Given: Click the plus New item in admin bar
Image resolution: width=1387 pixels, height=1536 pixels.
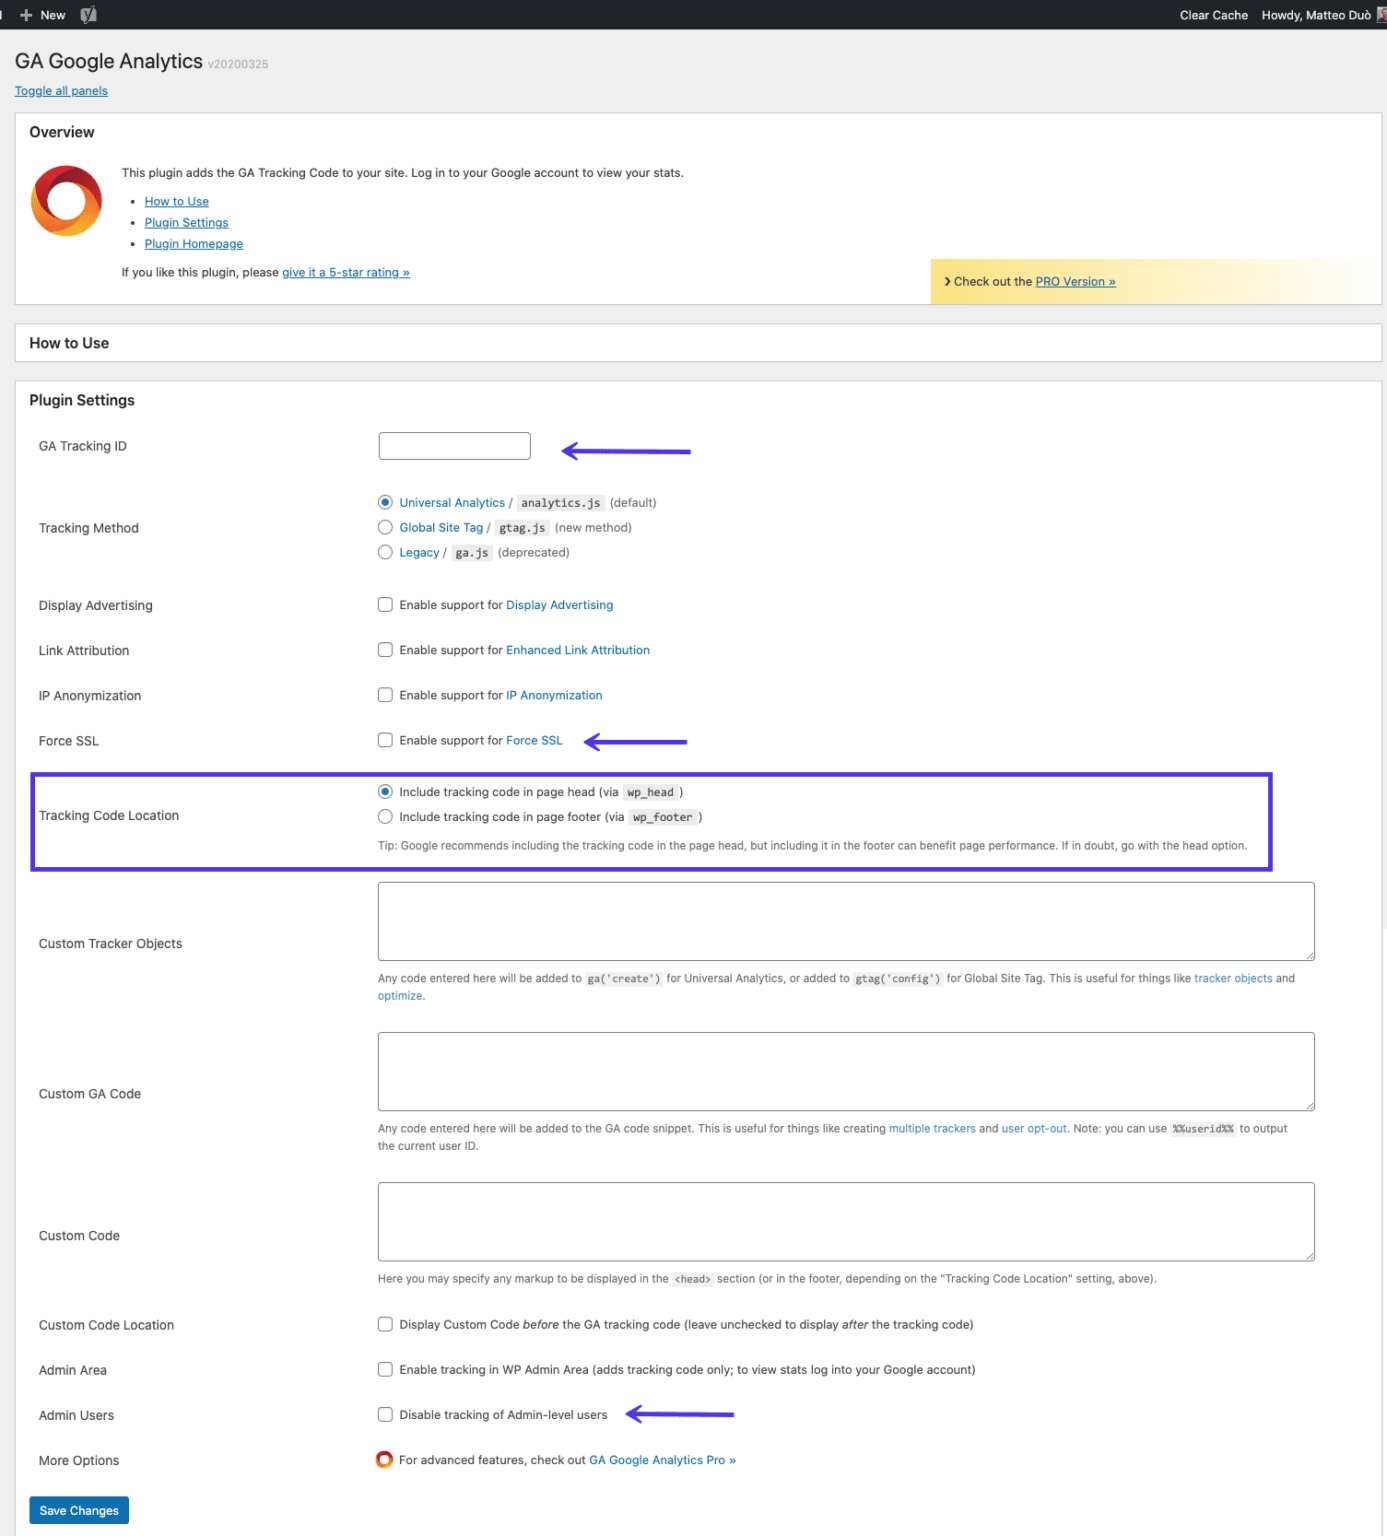Looking at the screenshot, I should tap(43, 15).
